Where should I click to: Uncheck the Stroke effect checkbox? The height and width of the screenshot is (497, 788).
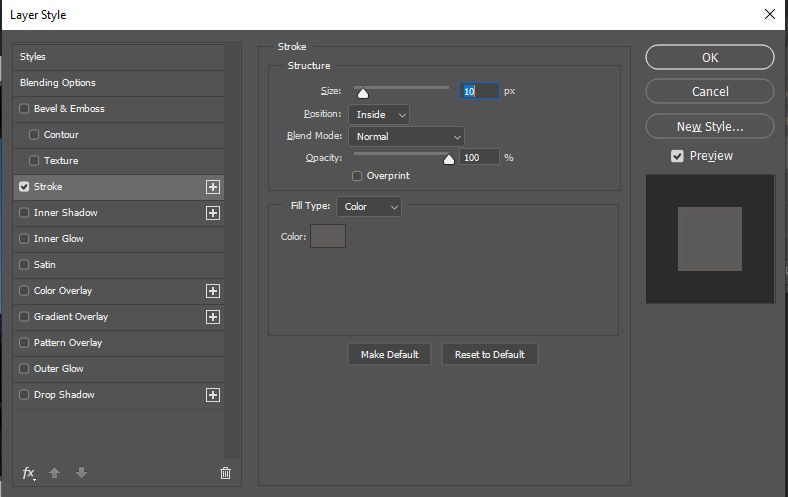click(24, 186)
